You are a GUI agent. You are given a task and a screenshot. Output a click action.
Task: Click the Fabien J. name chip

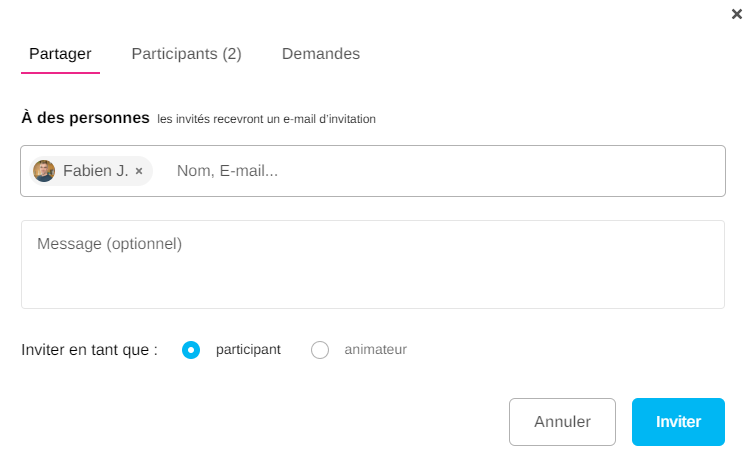95,171
